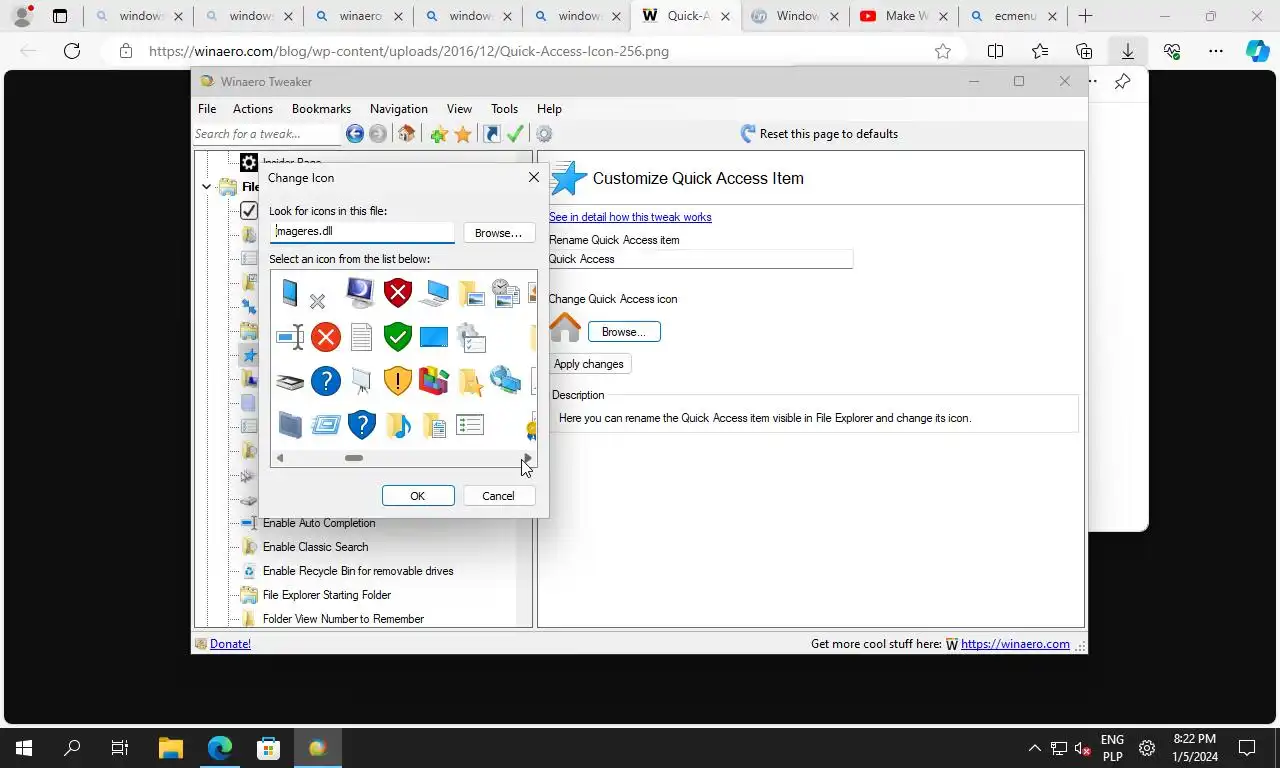Open the winaero.com link in status bar
This screenshot has width=1280, height=768.
tap(1015, 644)
